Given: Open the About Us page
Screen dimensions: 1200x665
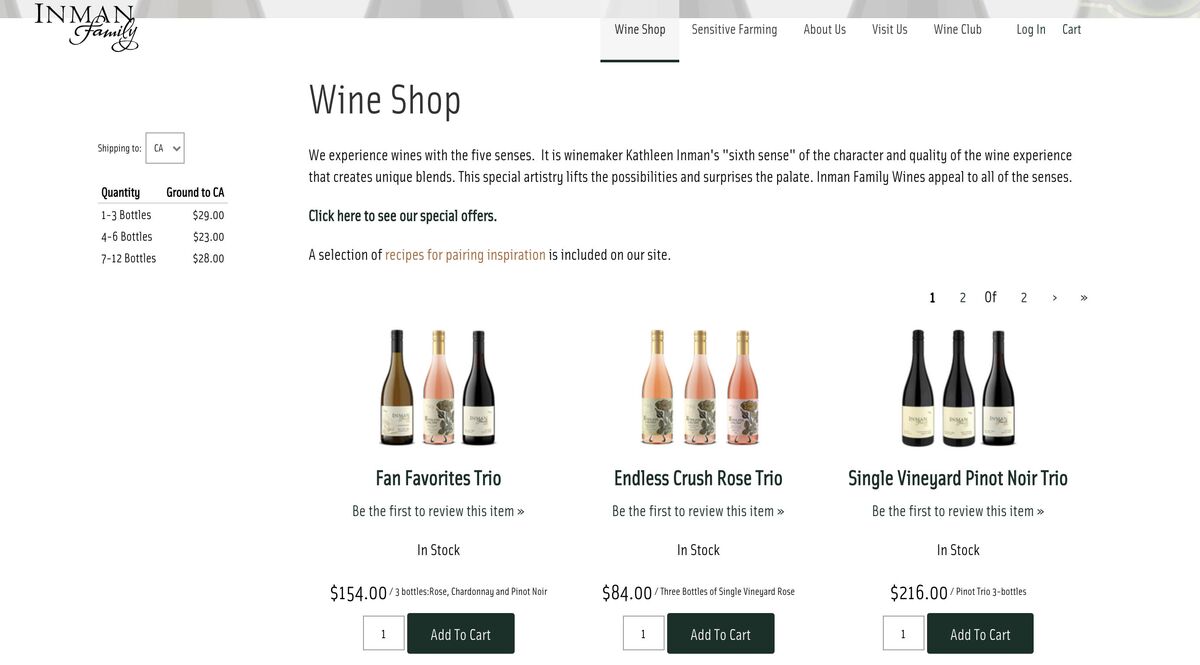Looking at the screenshot, I should coord(824,29).
